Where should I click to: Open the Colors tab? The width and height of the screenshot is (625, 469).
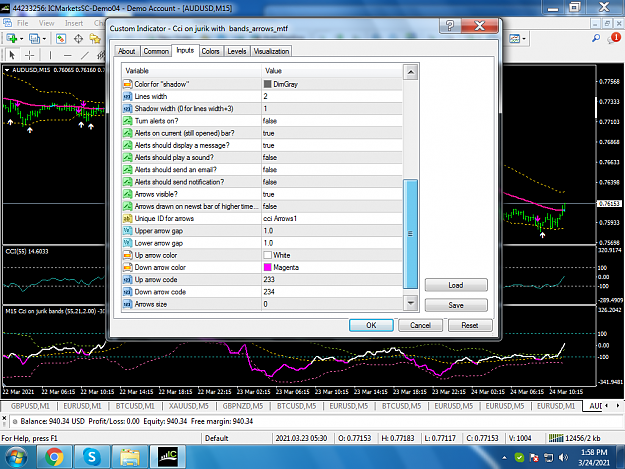pyautogui.click(x=210, y=51)
